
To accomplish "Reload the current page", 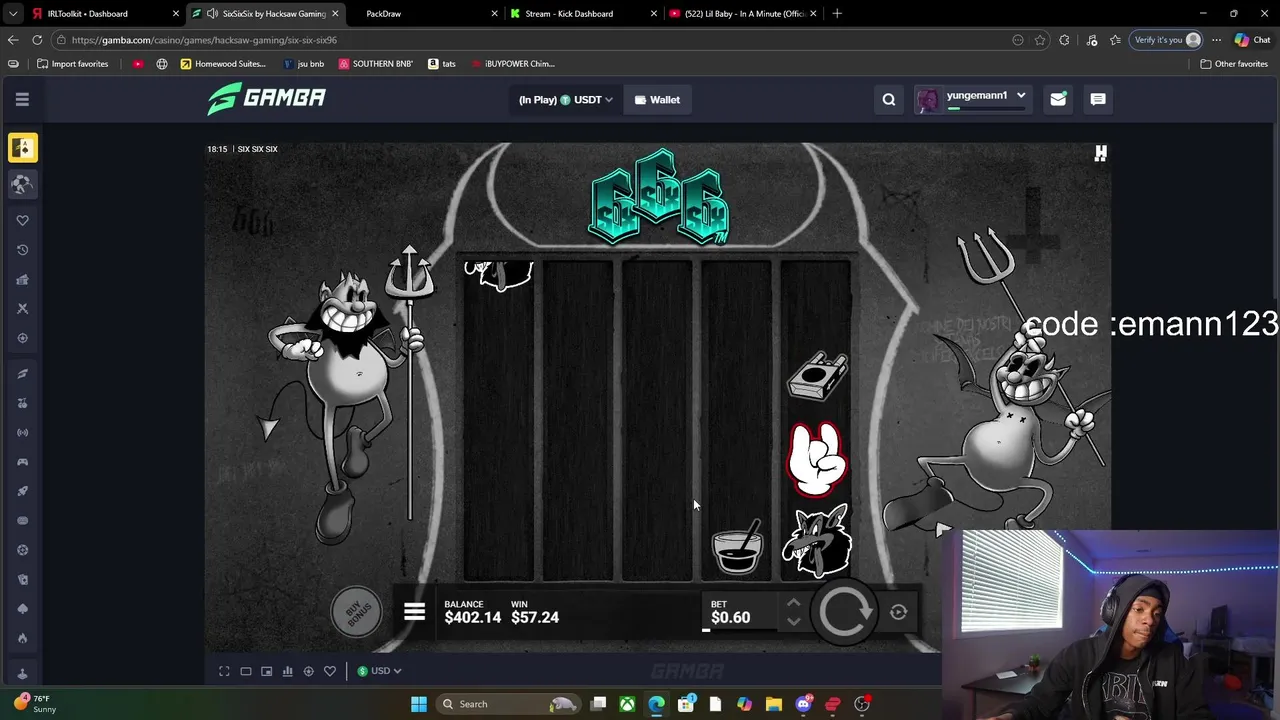I will click(x=37, y=40).
